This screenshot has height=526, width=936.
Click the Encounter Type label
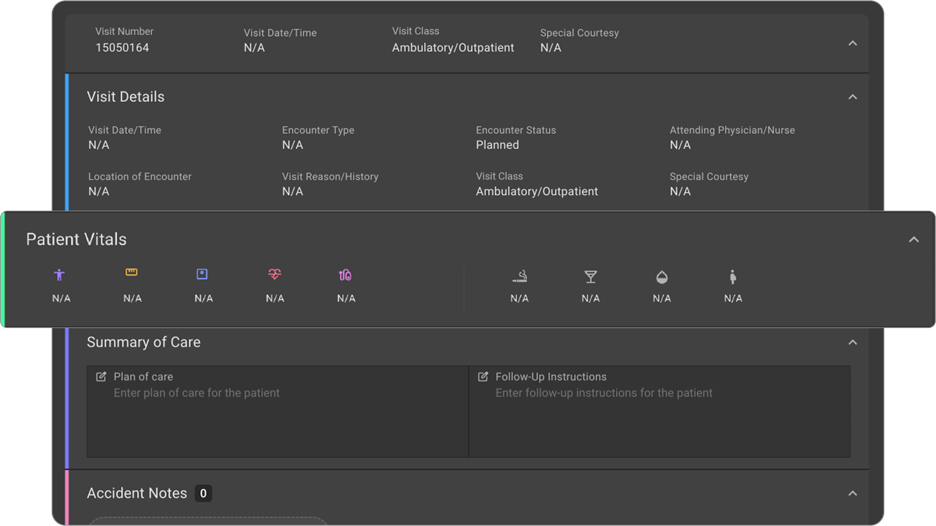(x=318, y=130)
